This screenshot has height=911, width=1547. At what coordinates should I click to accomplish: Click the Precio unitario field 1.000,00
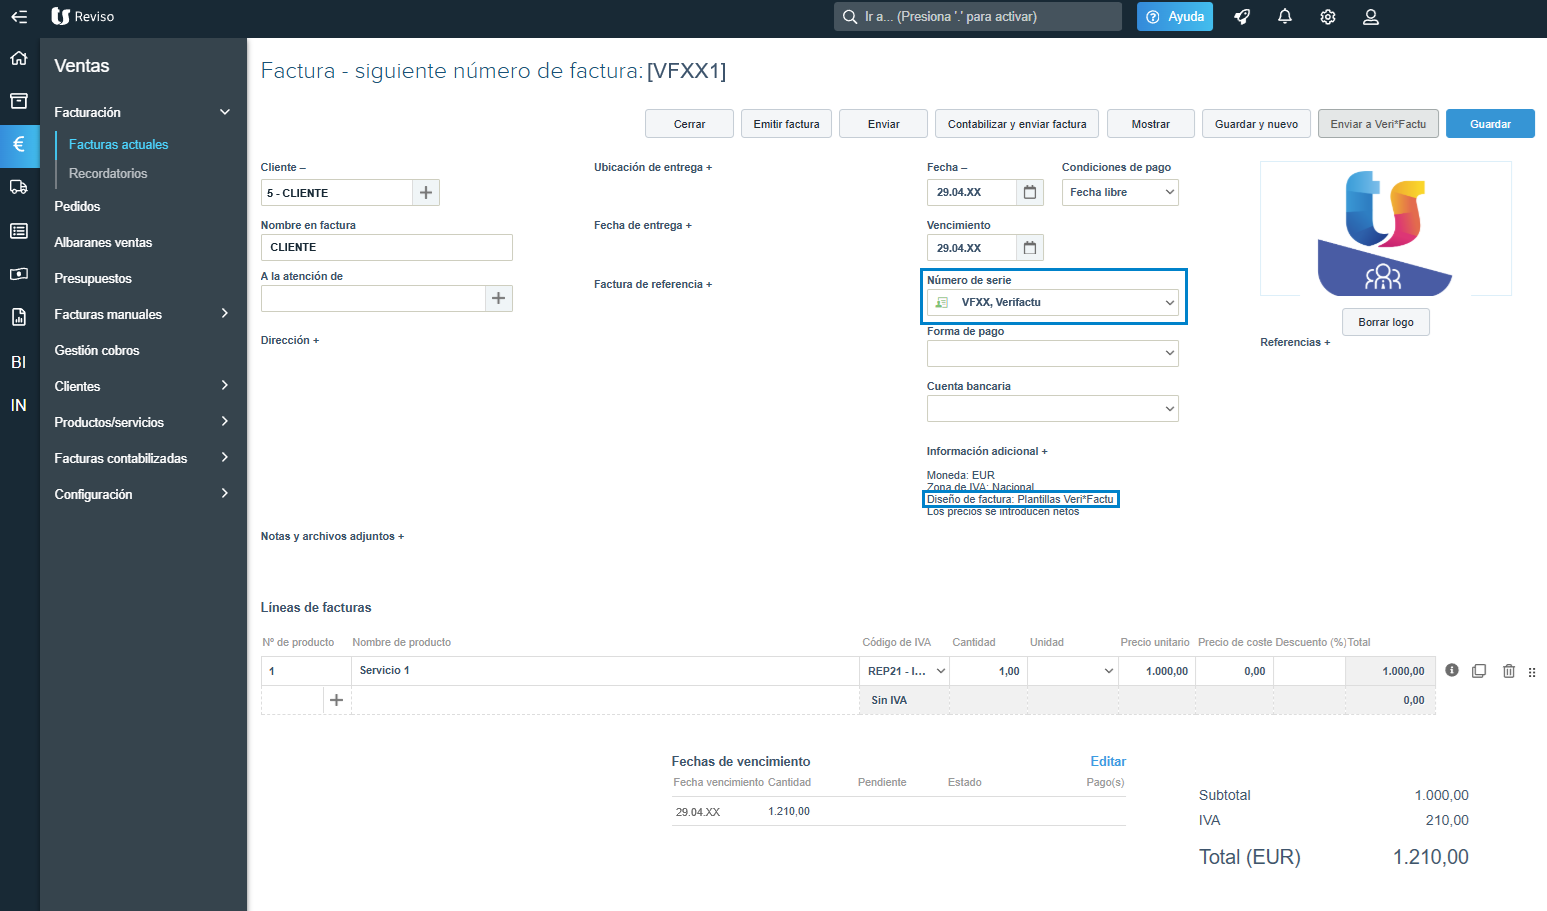pyautogui.click(x=1157, y=671)
